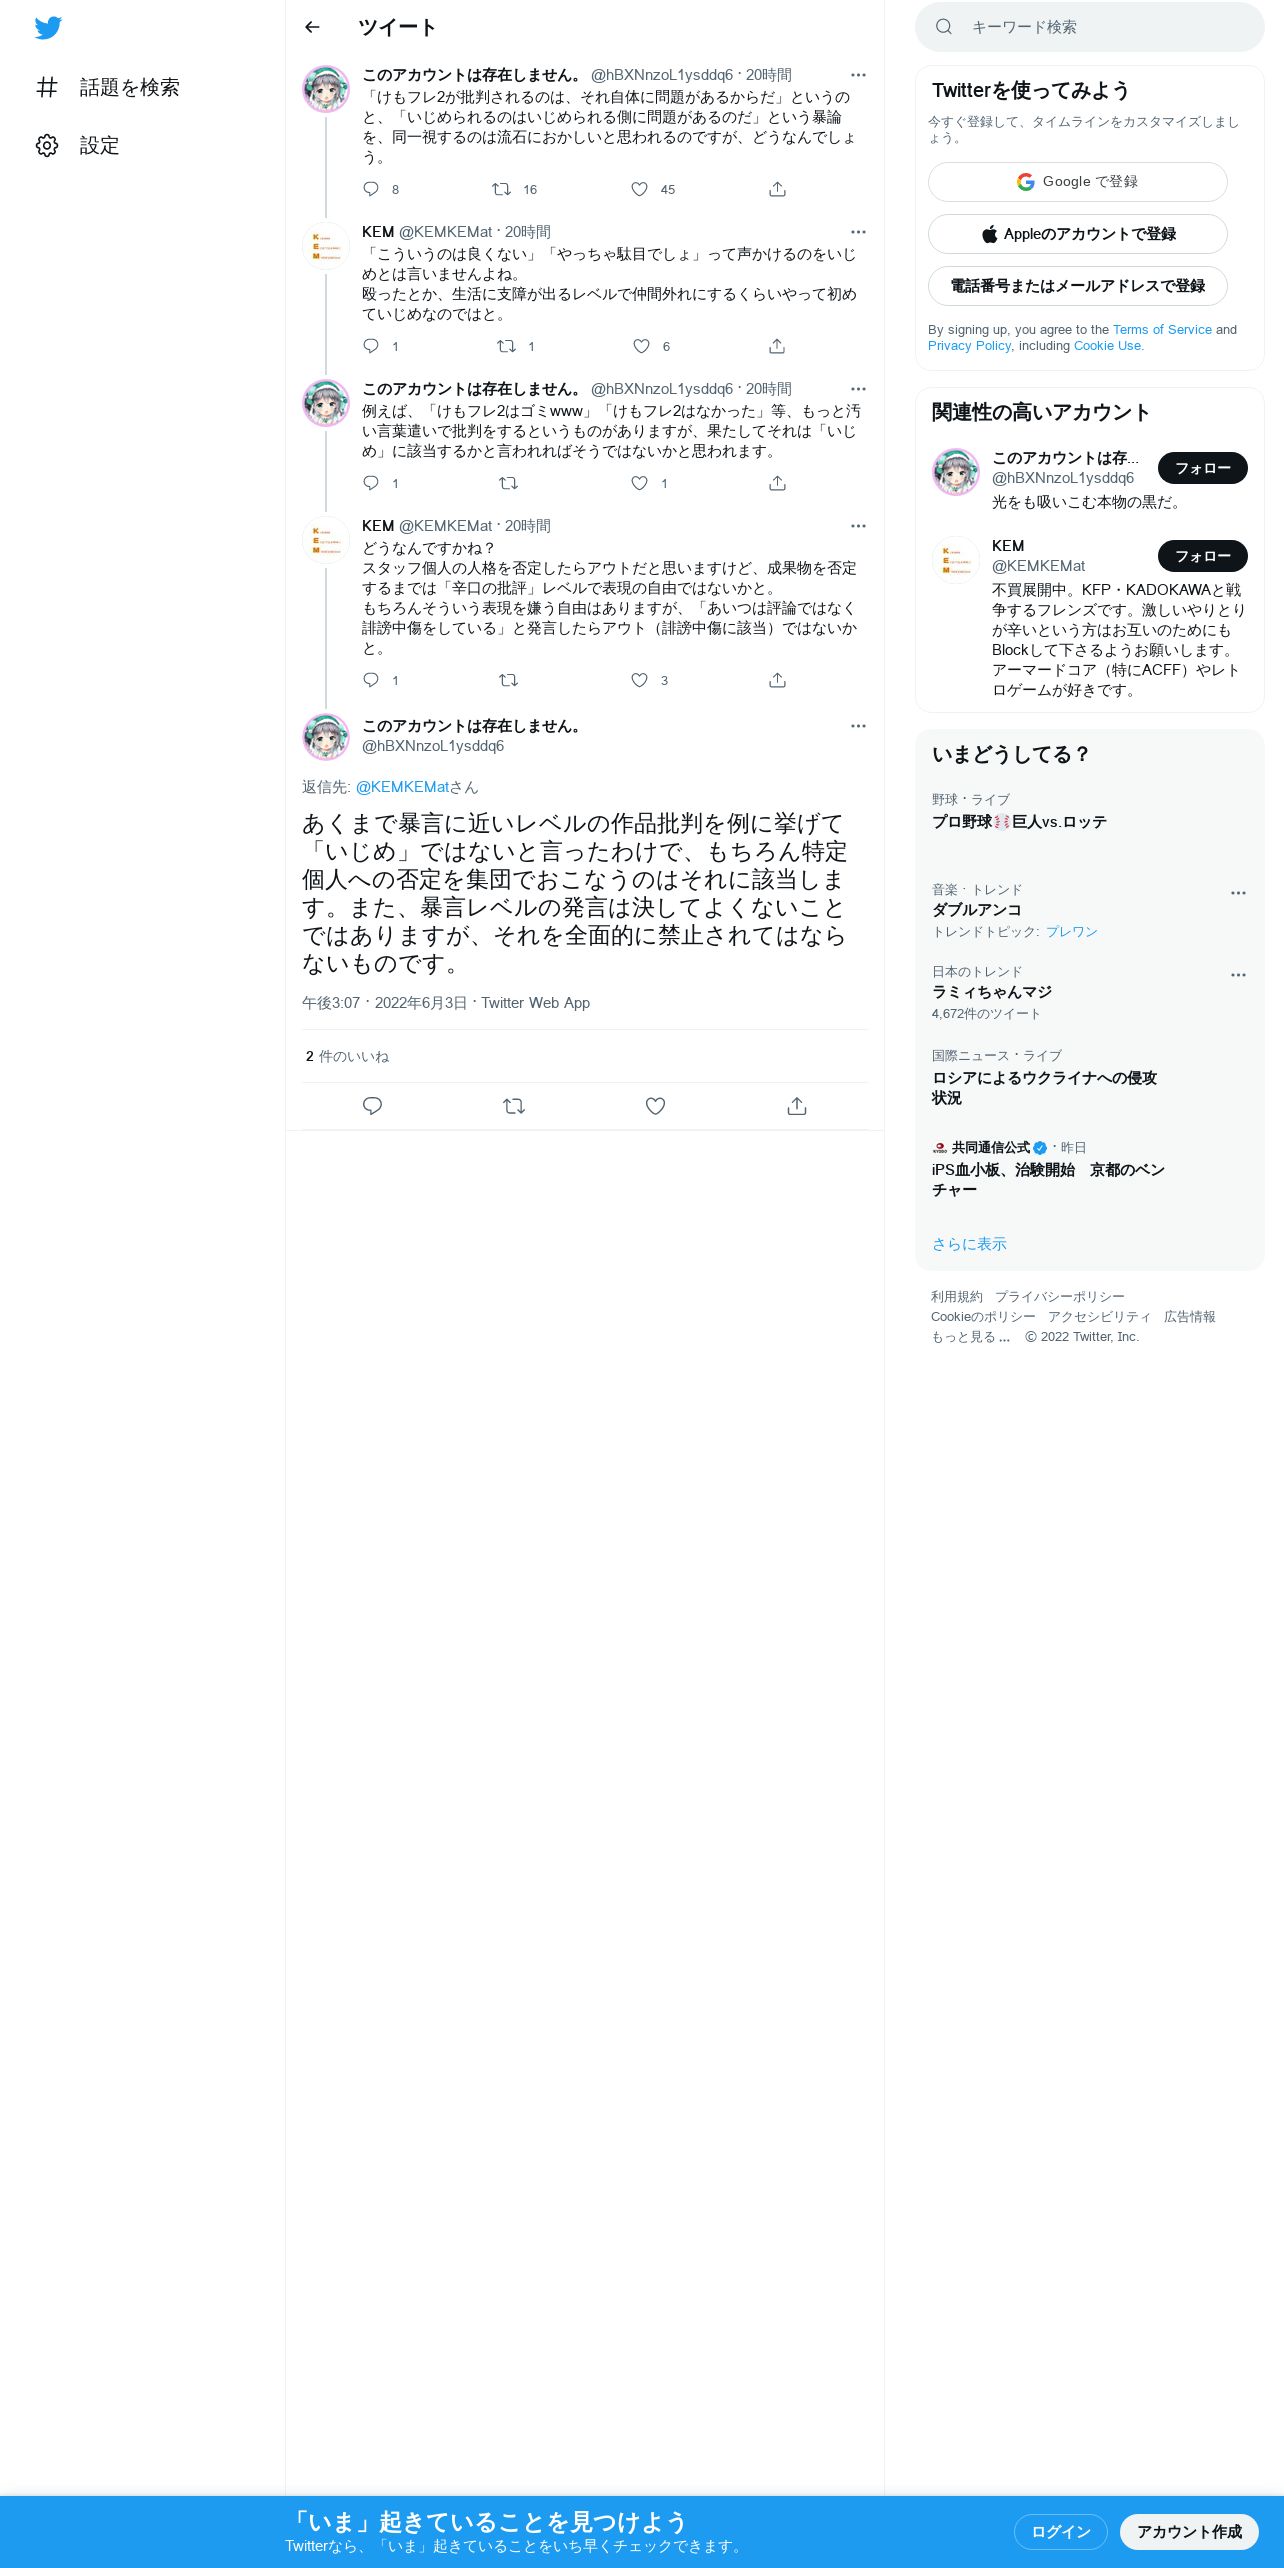Screen dimensions: 1284x2568
Task: Like the first tweet with 45 likes
Action: click(639, 189)
